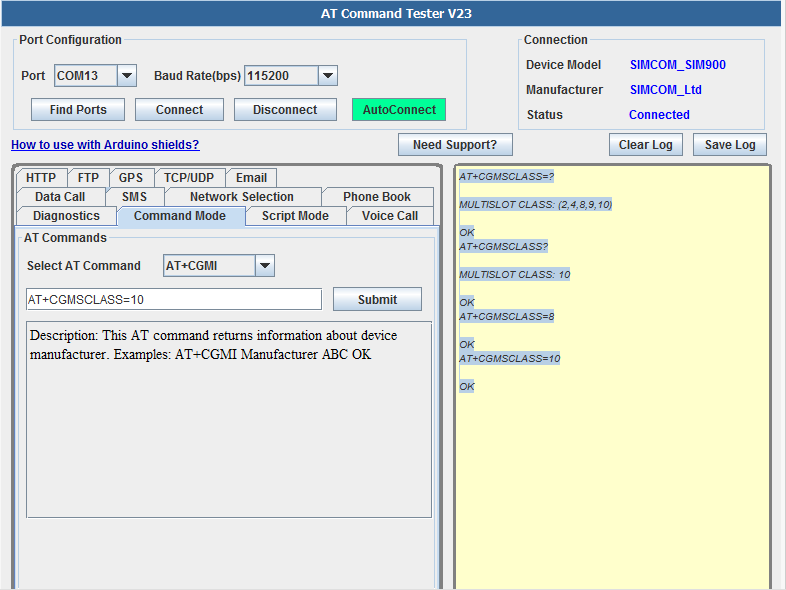
Task: Click log line AT+CGMSCLASS=8
Action: (507, 317)
